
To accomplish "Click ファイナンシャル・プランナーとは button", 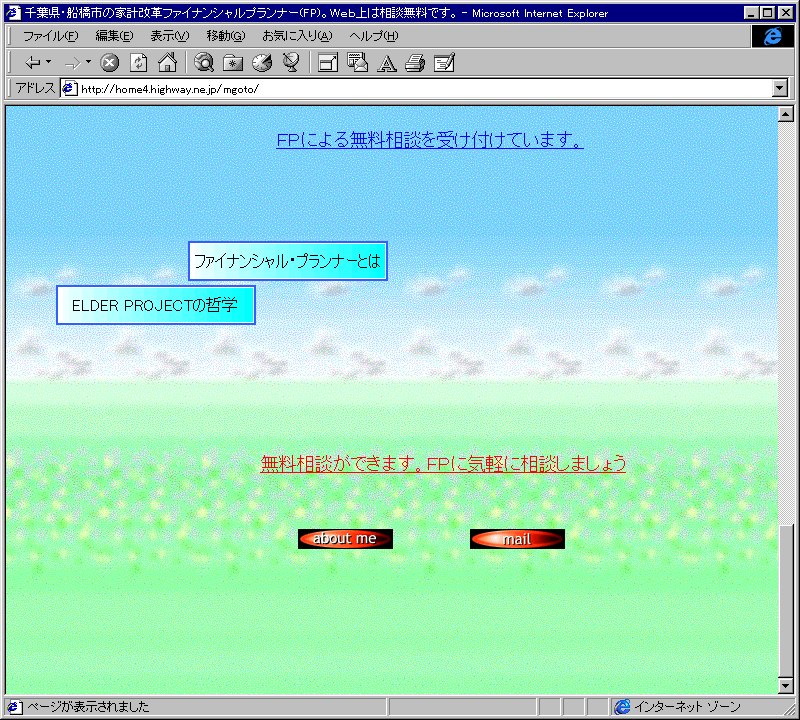I will 288,261.
